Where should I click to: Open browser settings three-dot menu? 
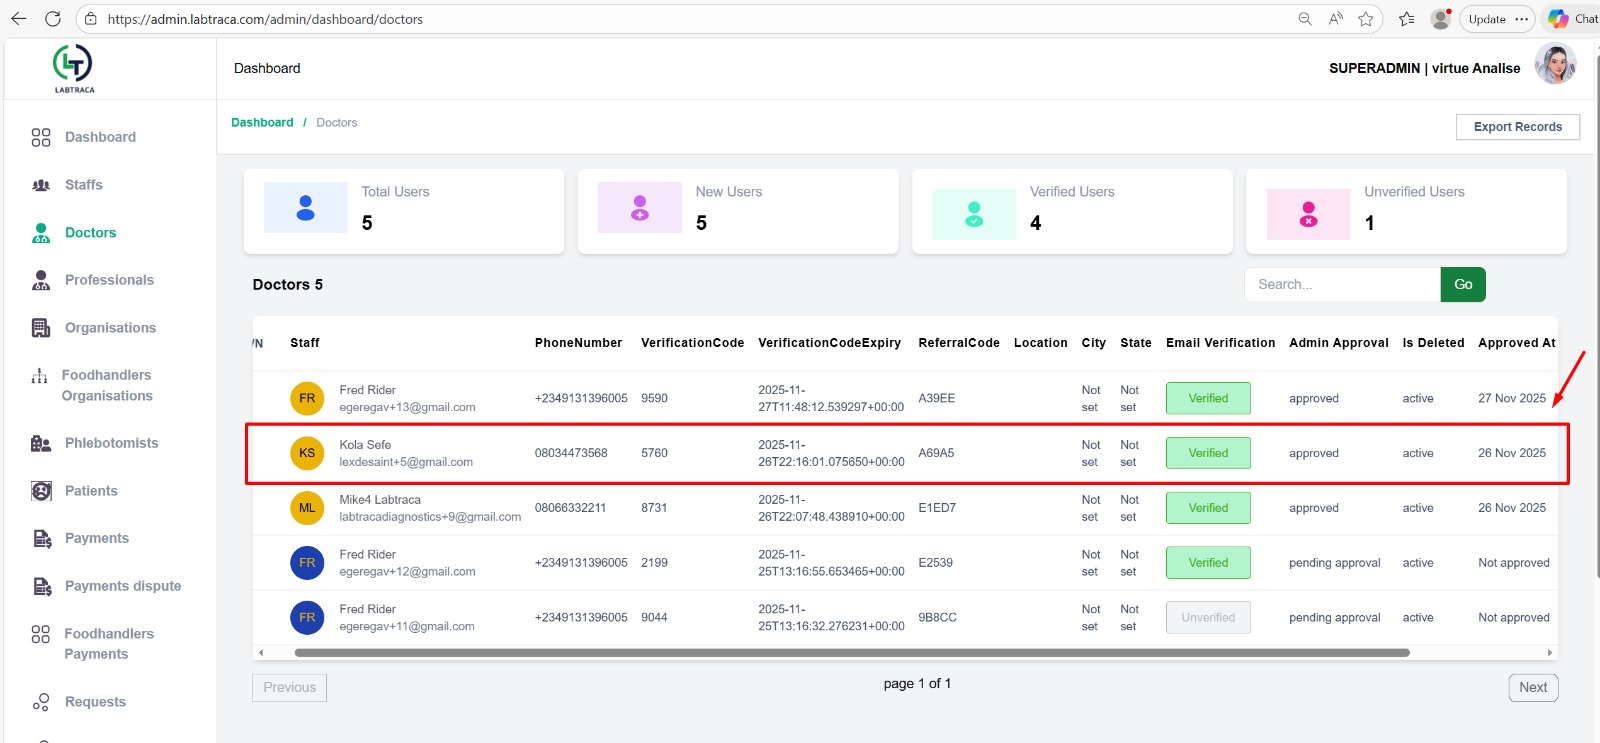point(1521,19)
